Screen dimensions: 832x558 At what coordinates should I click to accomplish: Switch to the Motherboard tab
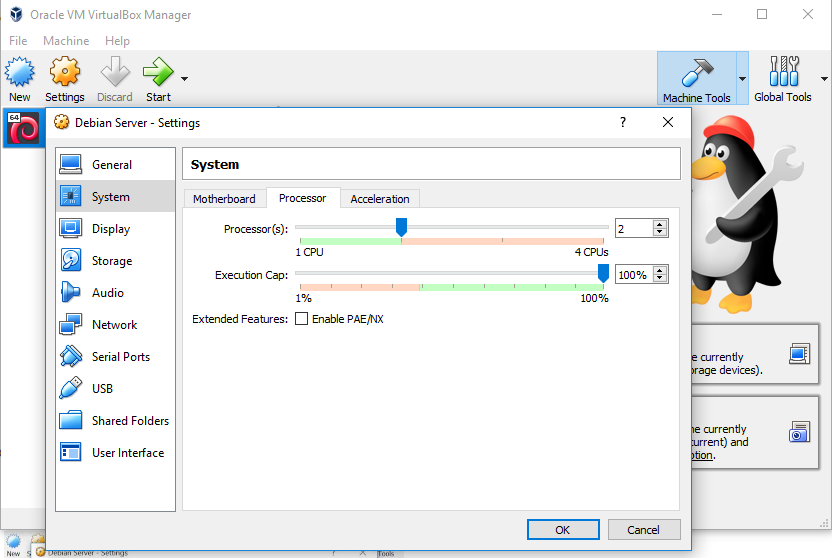[224, 199]
